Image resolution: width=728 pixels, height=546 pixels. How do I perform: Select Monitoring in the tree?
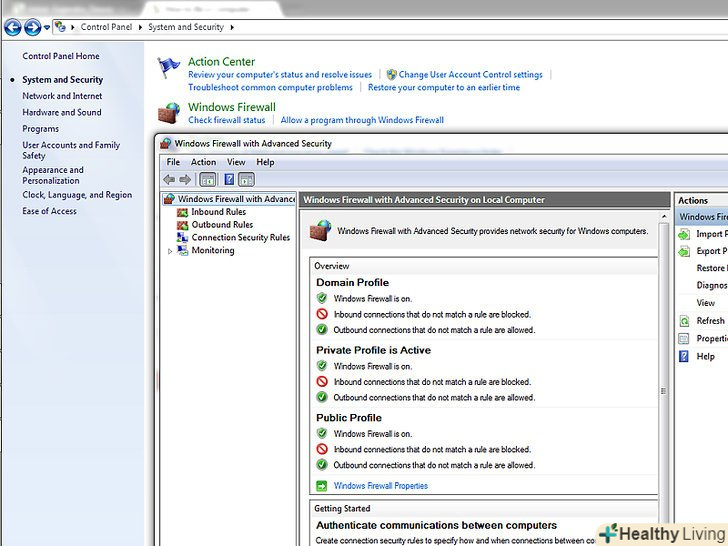point(213,250)
